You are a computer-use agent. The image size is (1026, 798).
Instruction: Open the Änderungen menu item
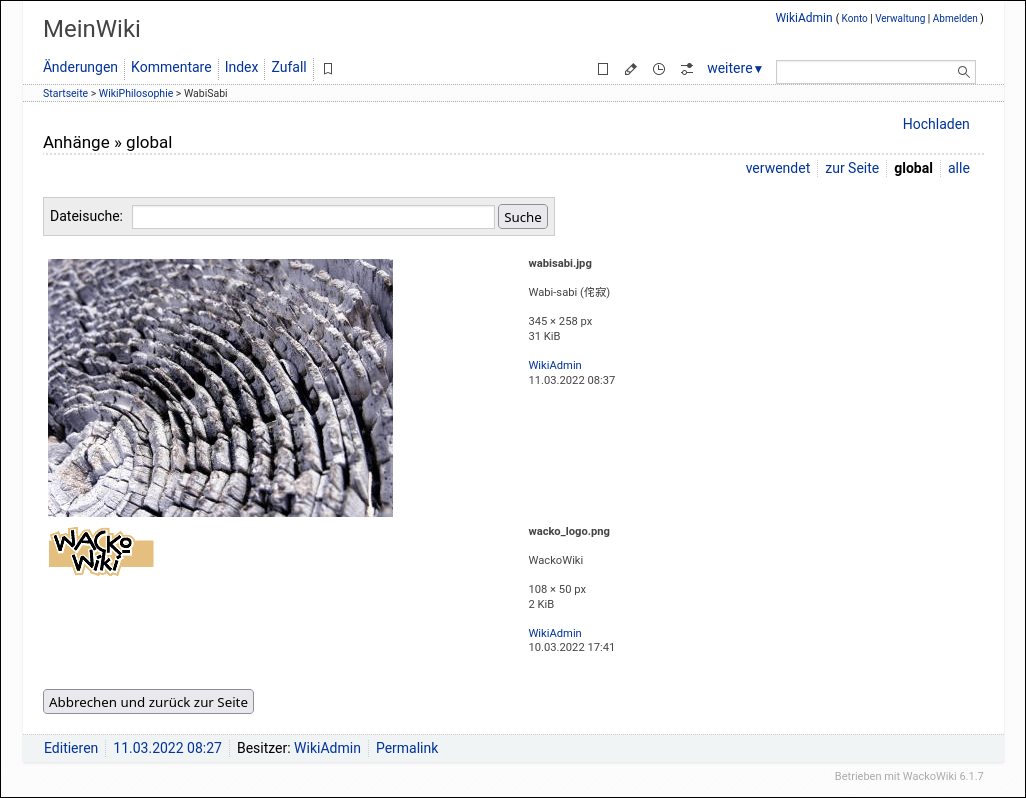pyautogui.click(x=80, y=67)
